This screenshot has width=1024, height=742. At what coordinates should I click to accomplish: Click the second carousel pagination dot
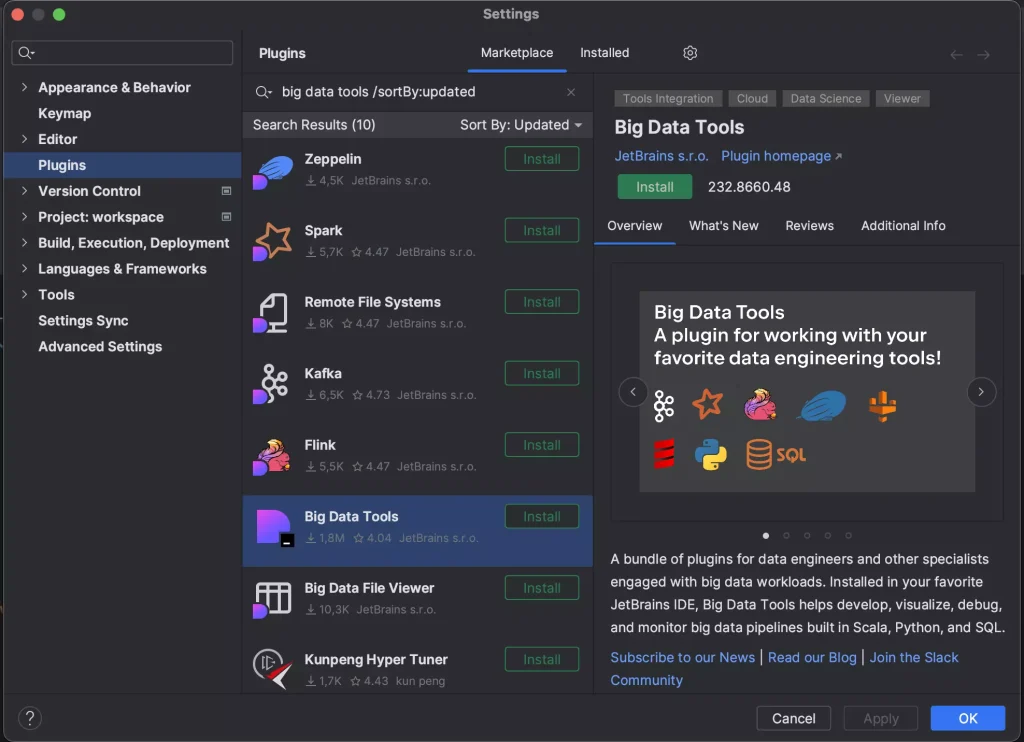coord(786,535)
